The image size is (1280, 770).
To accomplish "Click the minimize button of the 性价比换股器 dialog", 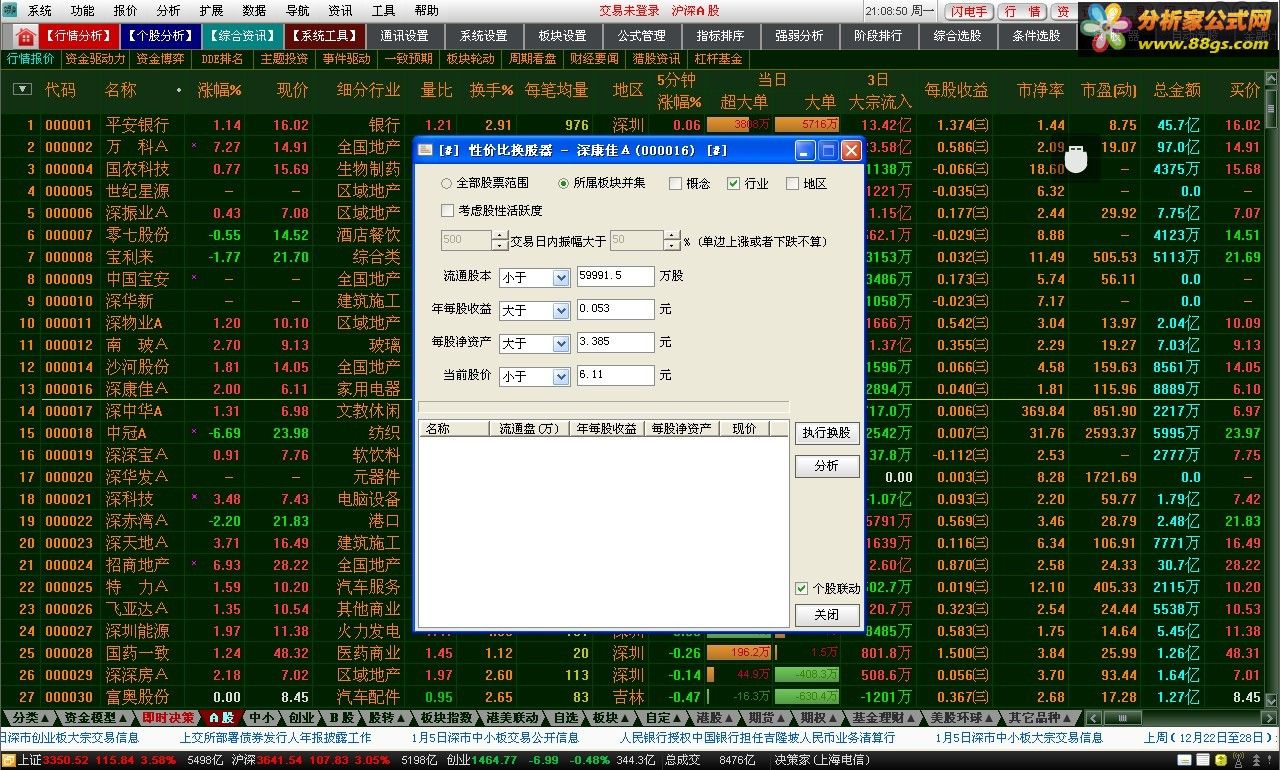I will tap(806, 151).
